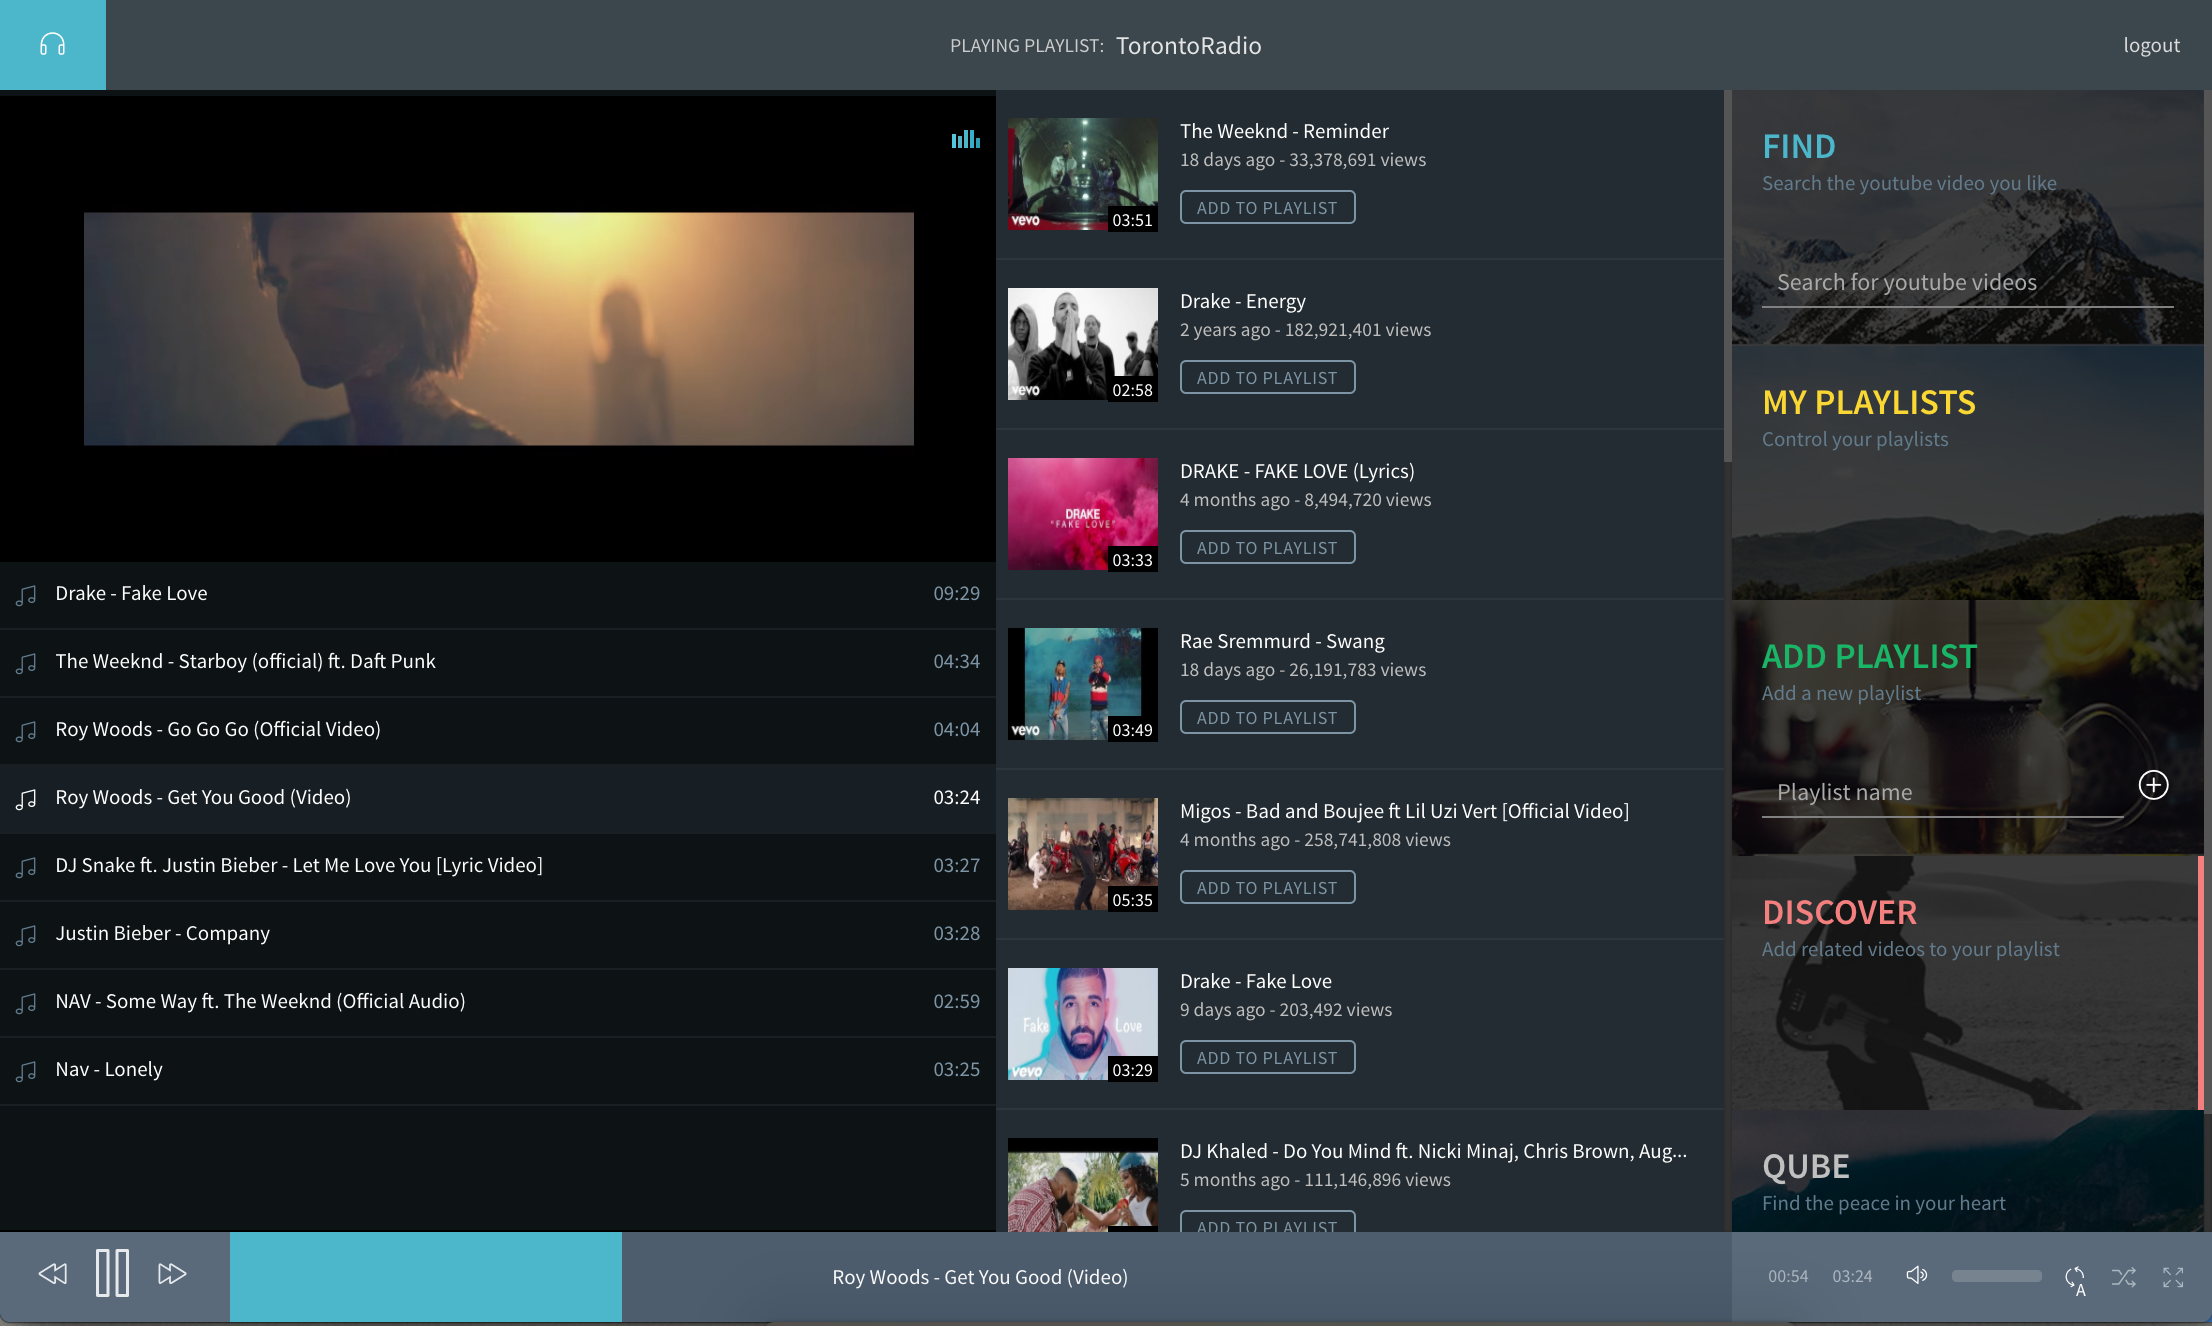This screenshot has width=2212, height=1326.
Task: Skip to the next track
Action: pyautogui.click(x=172, y=1273)
